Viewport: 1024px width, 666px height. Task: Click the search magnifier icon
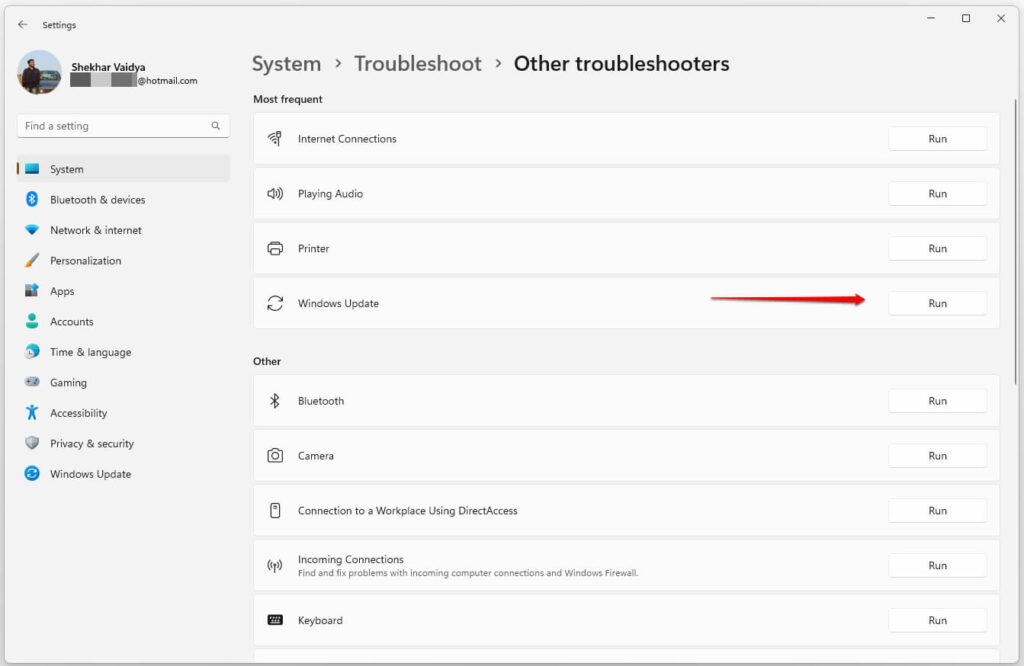click(215, 126)
